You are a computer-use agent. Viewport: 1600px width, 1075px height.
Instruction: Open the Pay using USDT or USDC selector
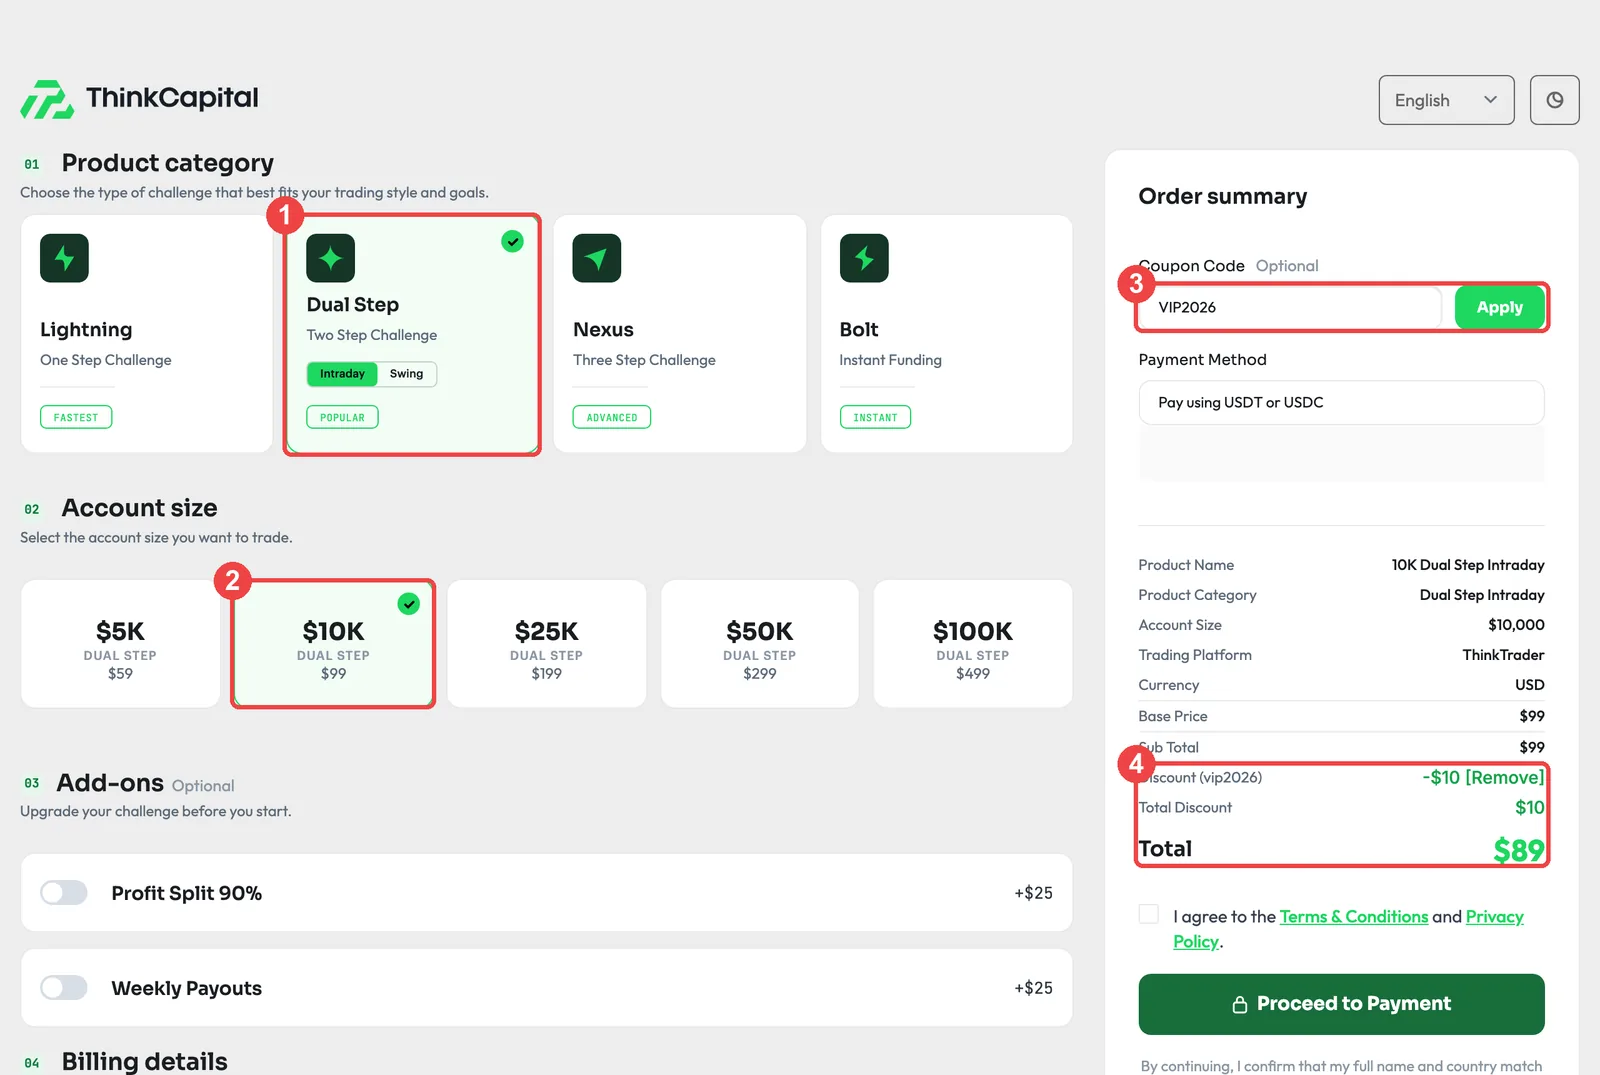pyautogui.click(x=1341, y=402)
